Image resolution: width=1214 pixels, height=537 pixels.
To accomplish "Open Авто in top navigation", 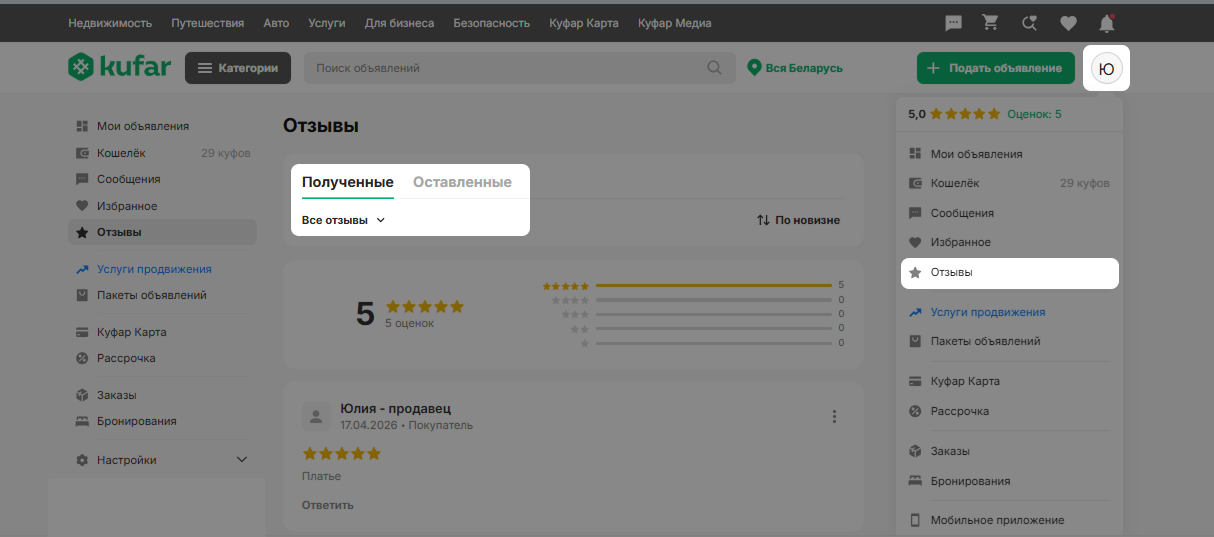I will (276, 22).
